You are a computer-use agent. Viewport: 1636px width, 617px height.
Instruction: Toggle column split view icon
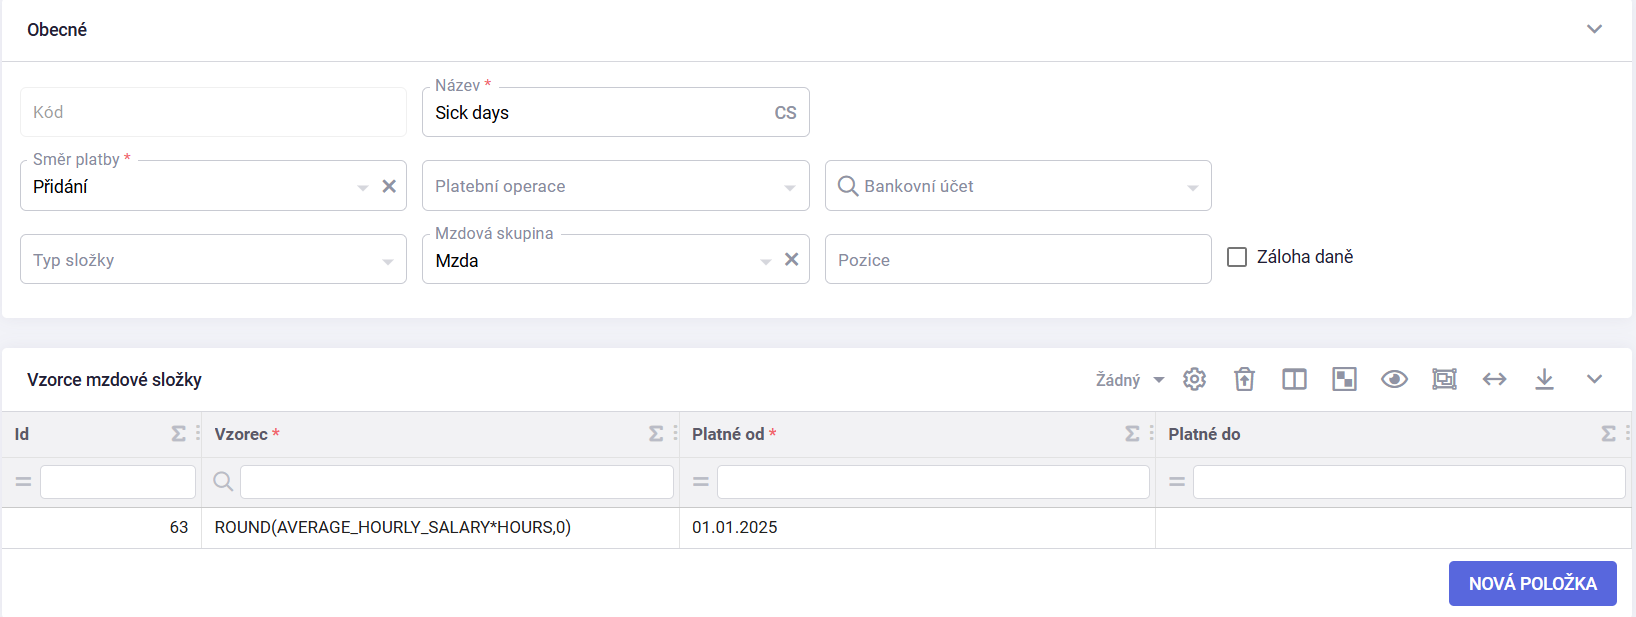click(x=1294, y=379)
